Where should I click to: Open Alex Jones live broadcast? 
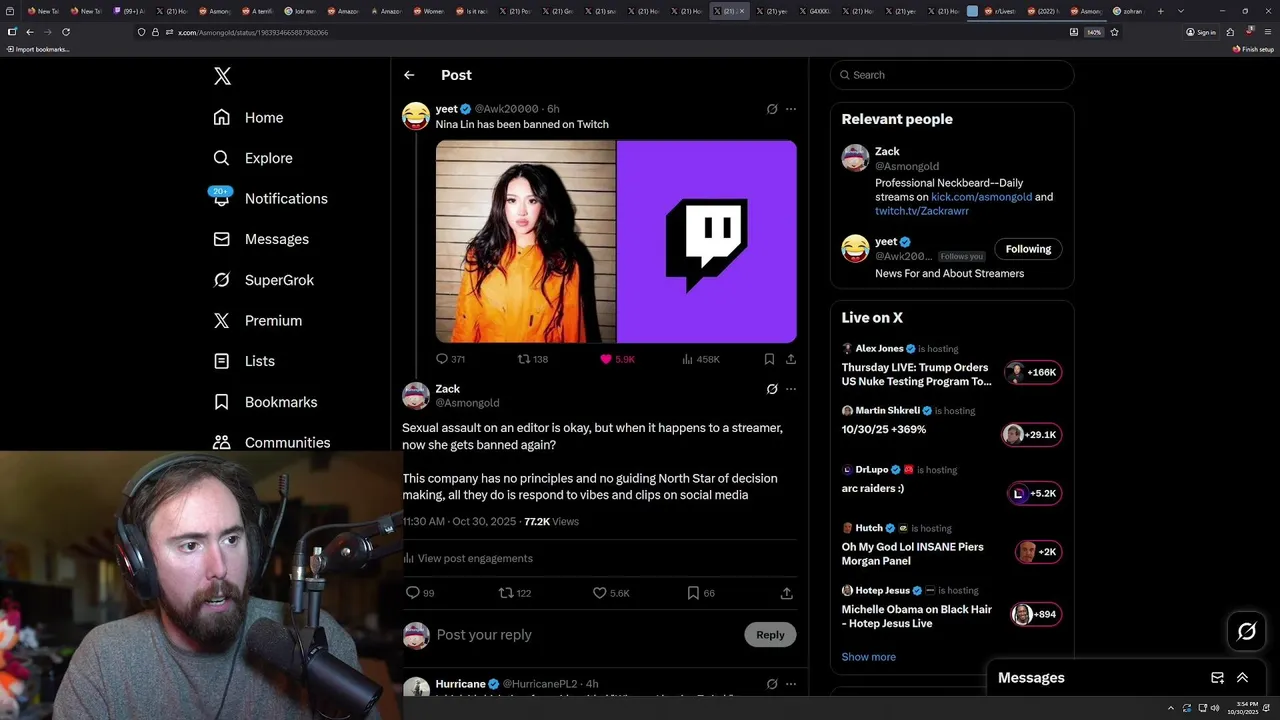tap(952, 366)
